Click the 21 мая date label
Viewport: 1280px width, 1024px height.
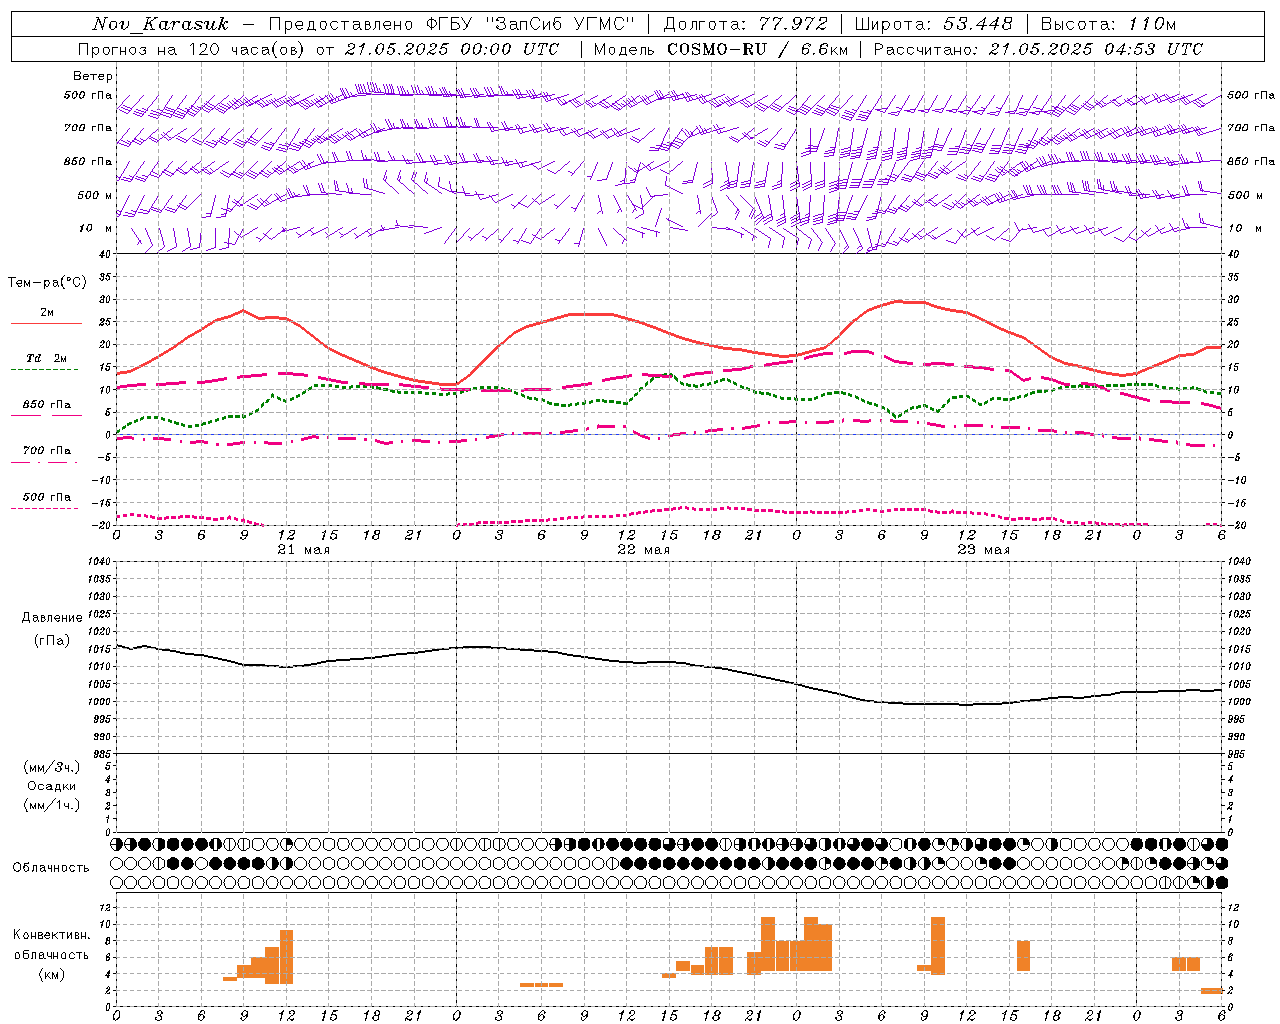pos(303,550)
